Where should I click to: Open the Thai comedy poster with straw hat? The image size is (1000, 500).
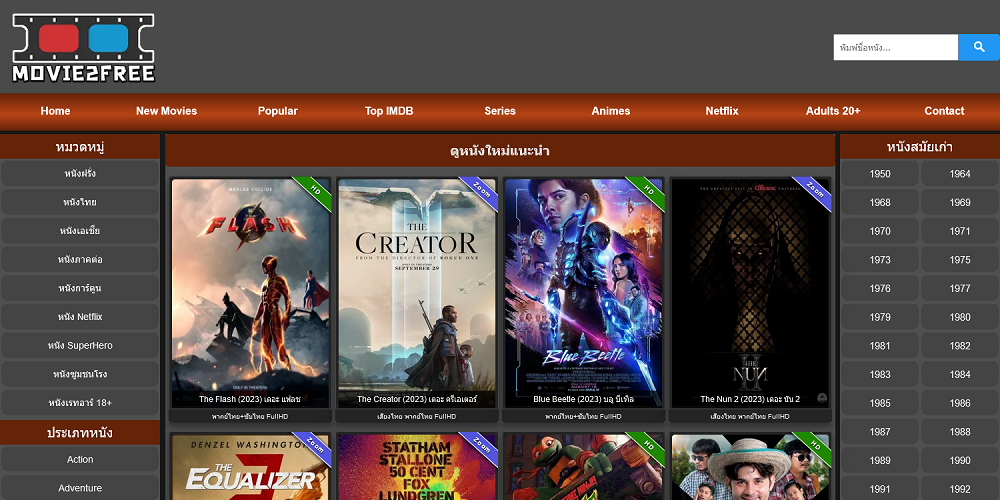point(750,467)
